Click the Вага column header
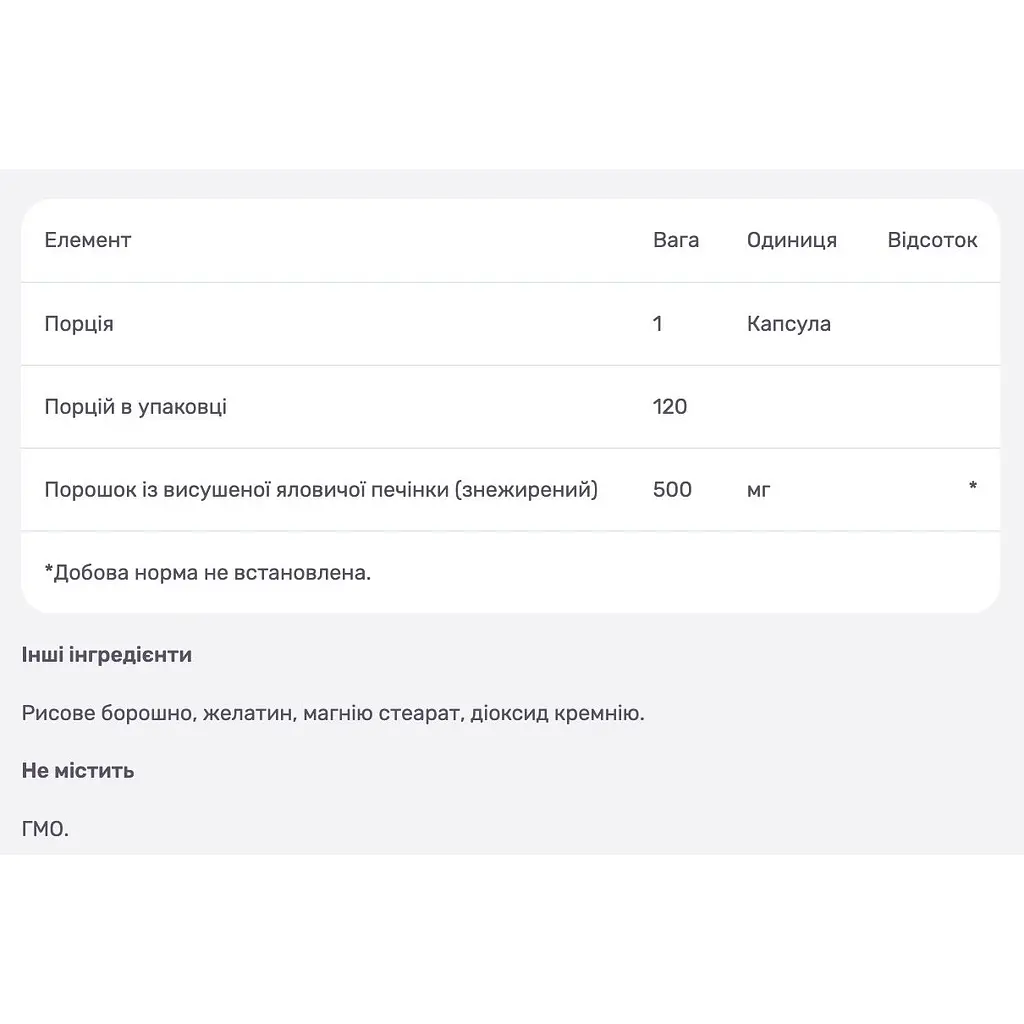Viewport: 1024px width, 1024px height. pos(676,240)
